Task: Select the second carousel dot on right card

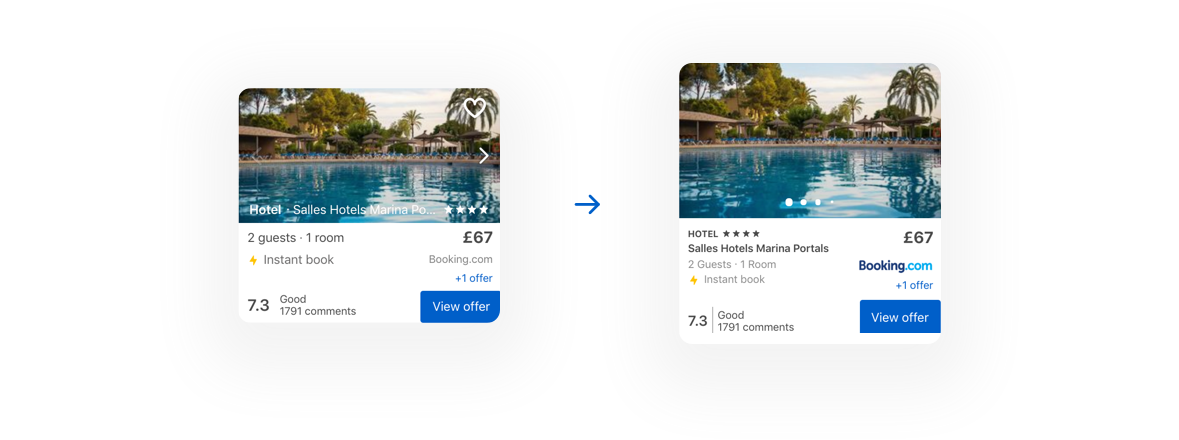Action: (803, 202)
